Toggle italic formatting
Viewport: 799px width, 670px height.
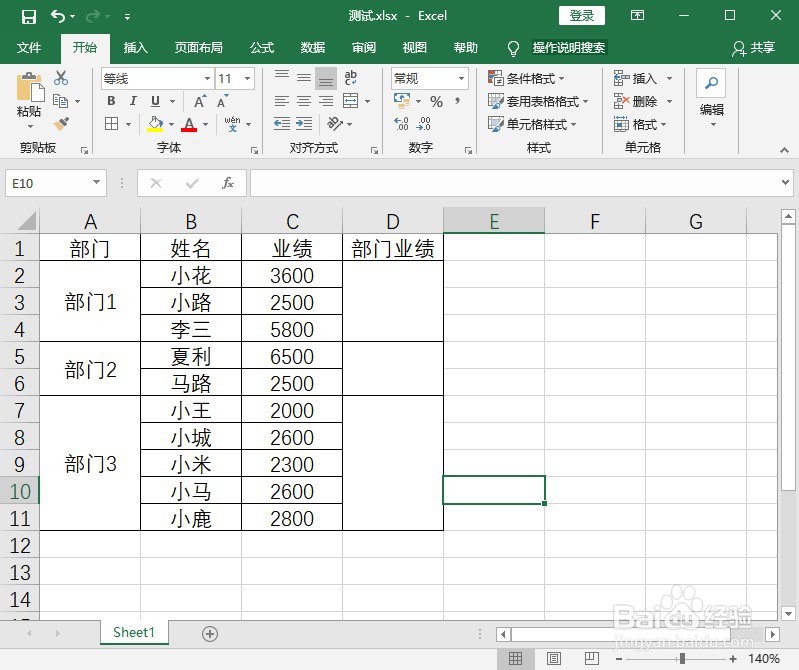(x=133, y=101)
